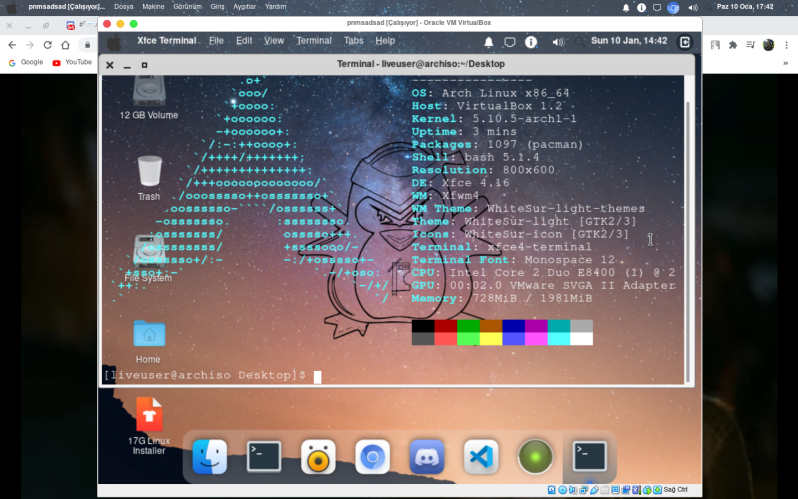The width and height of the screenshot is (798, 499).
Task: Open the Apple logo menu in guest panel
Action: click(x=115, y=42)
